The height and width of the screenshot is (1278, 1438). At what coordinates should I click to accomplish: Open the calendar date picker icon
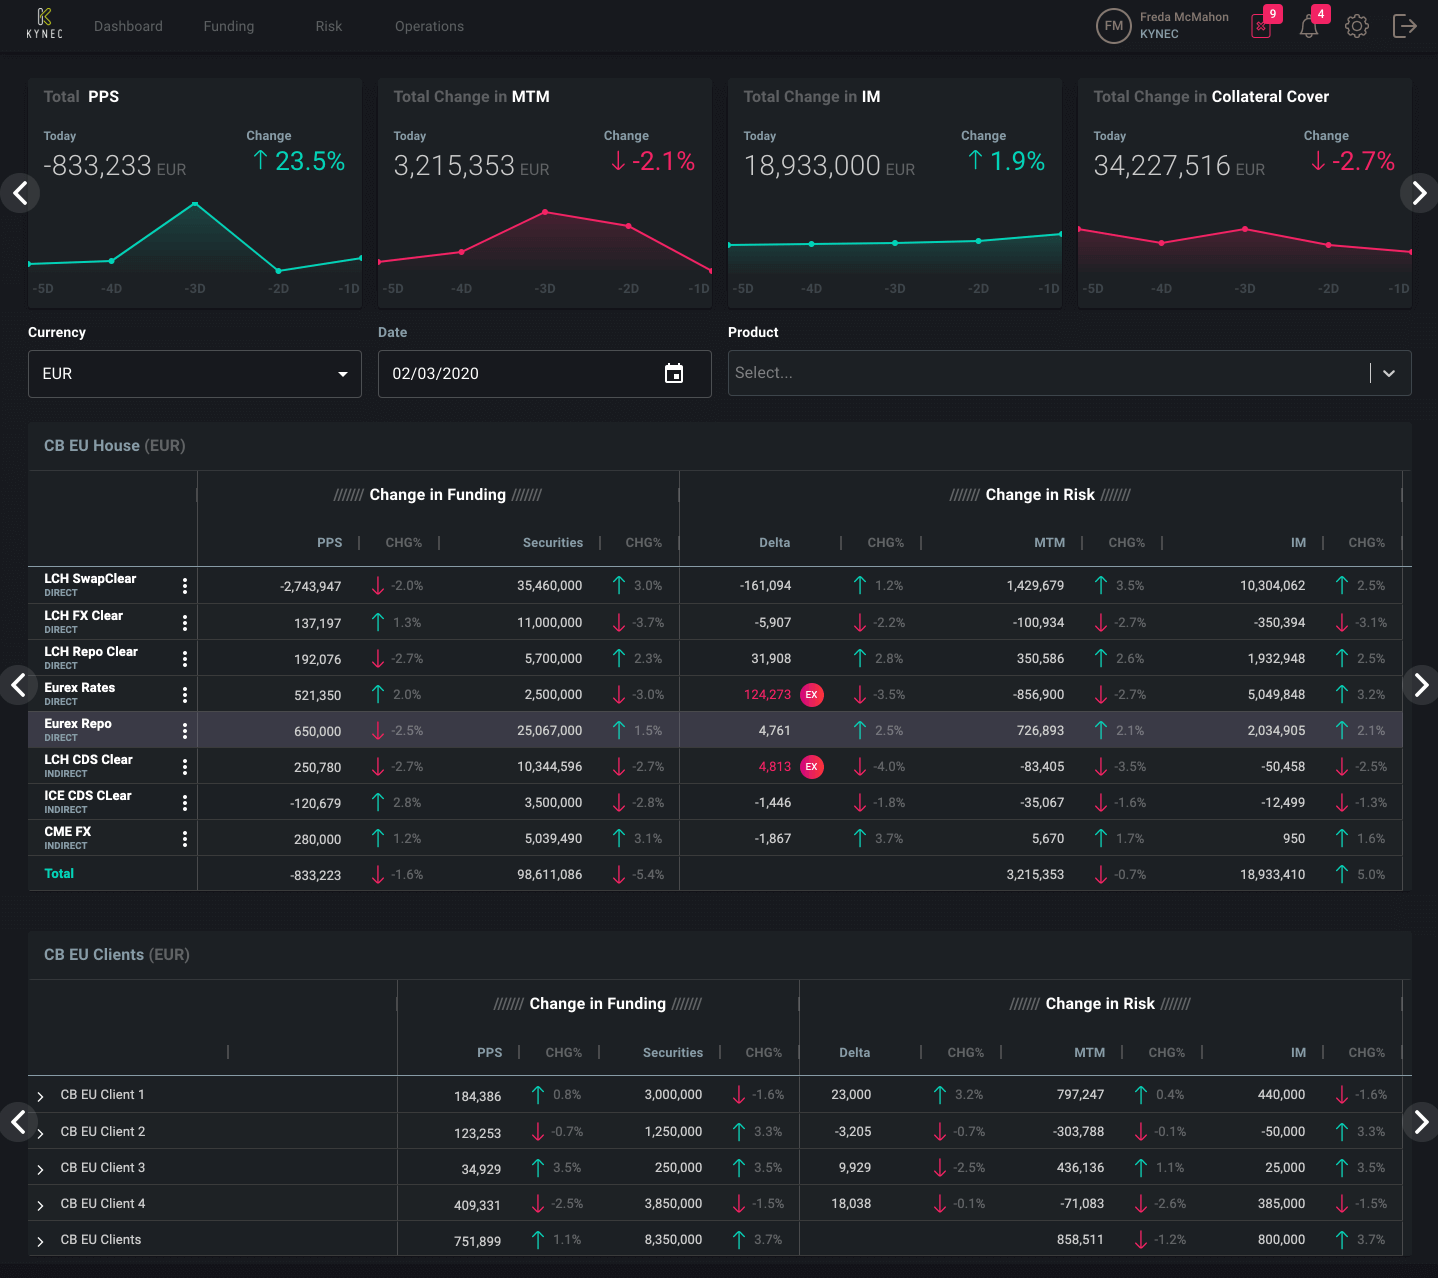pos(674,374)
